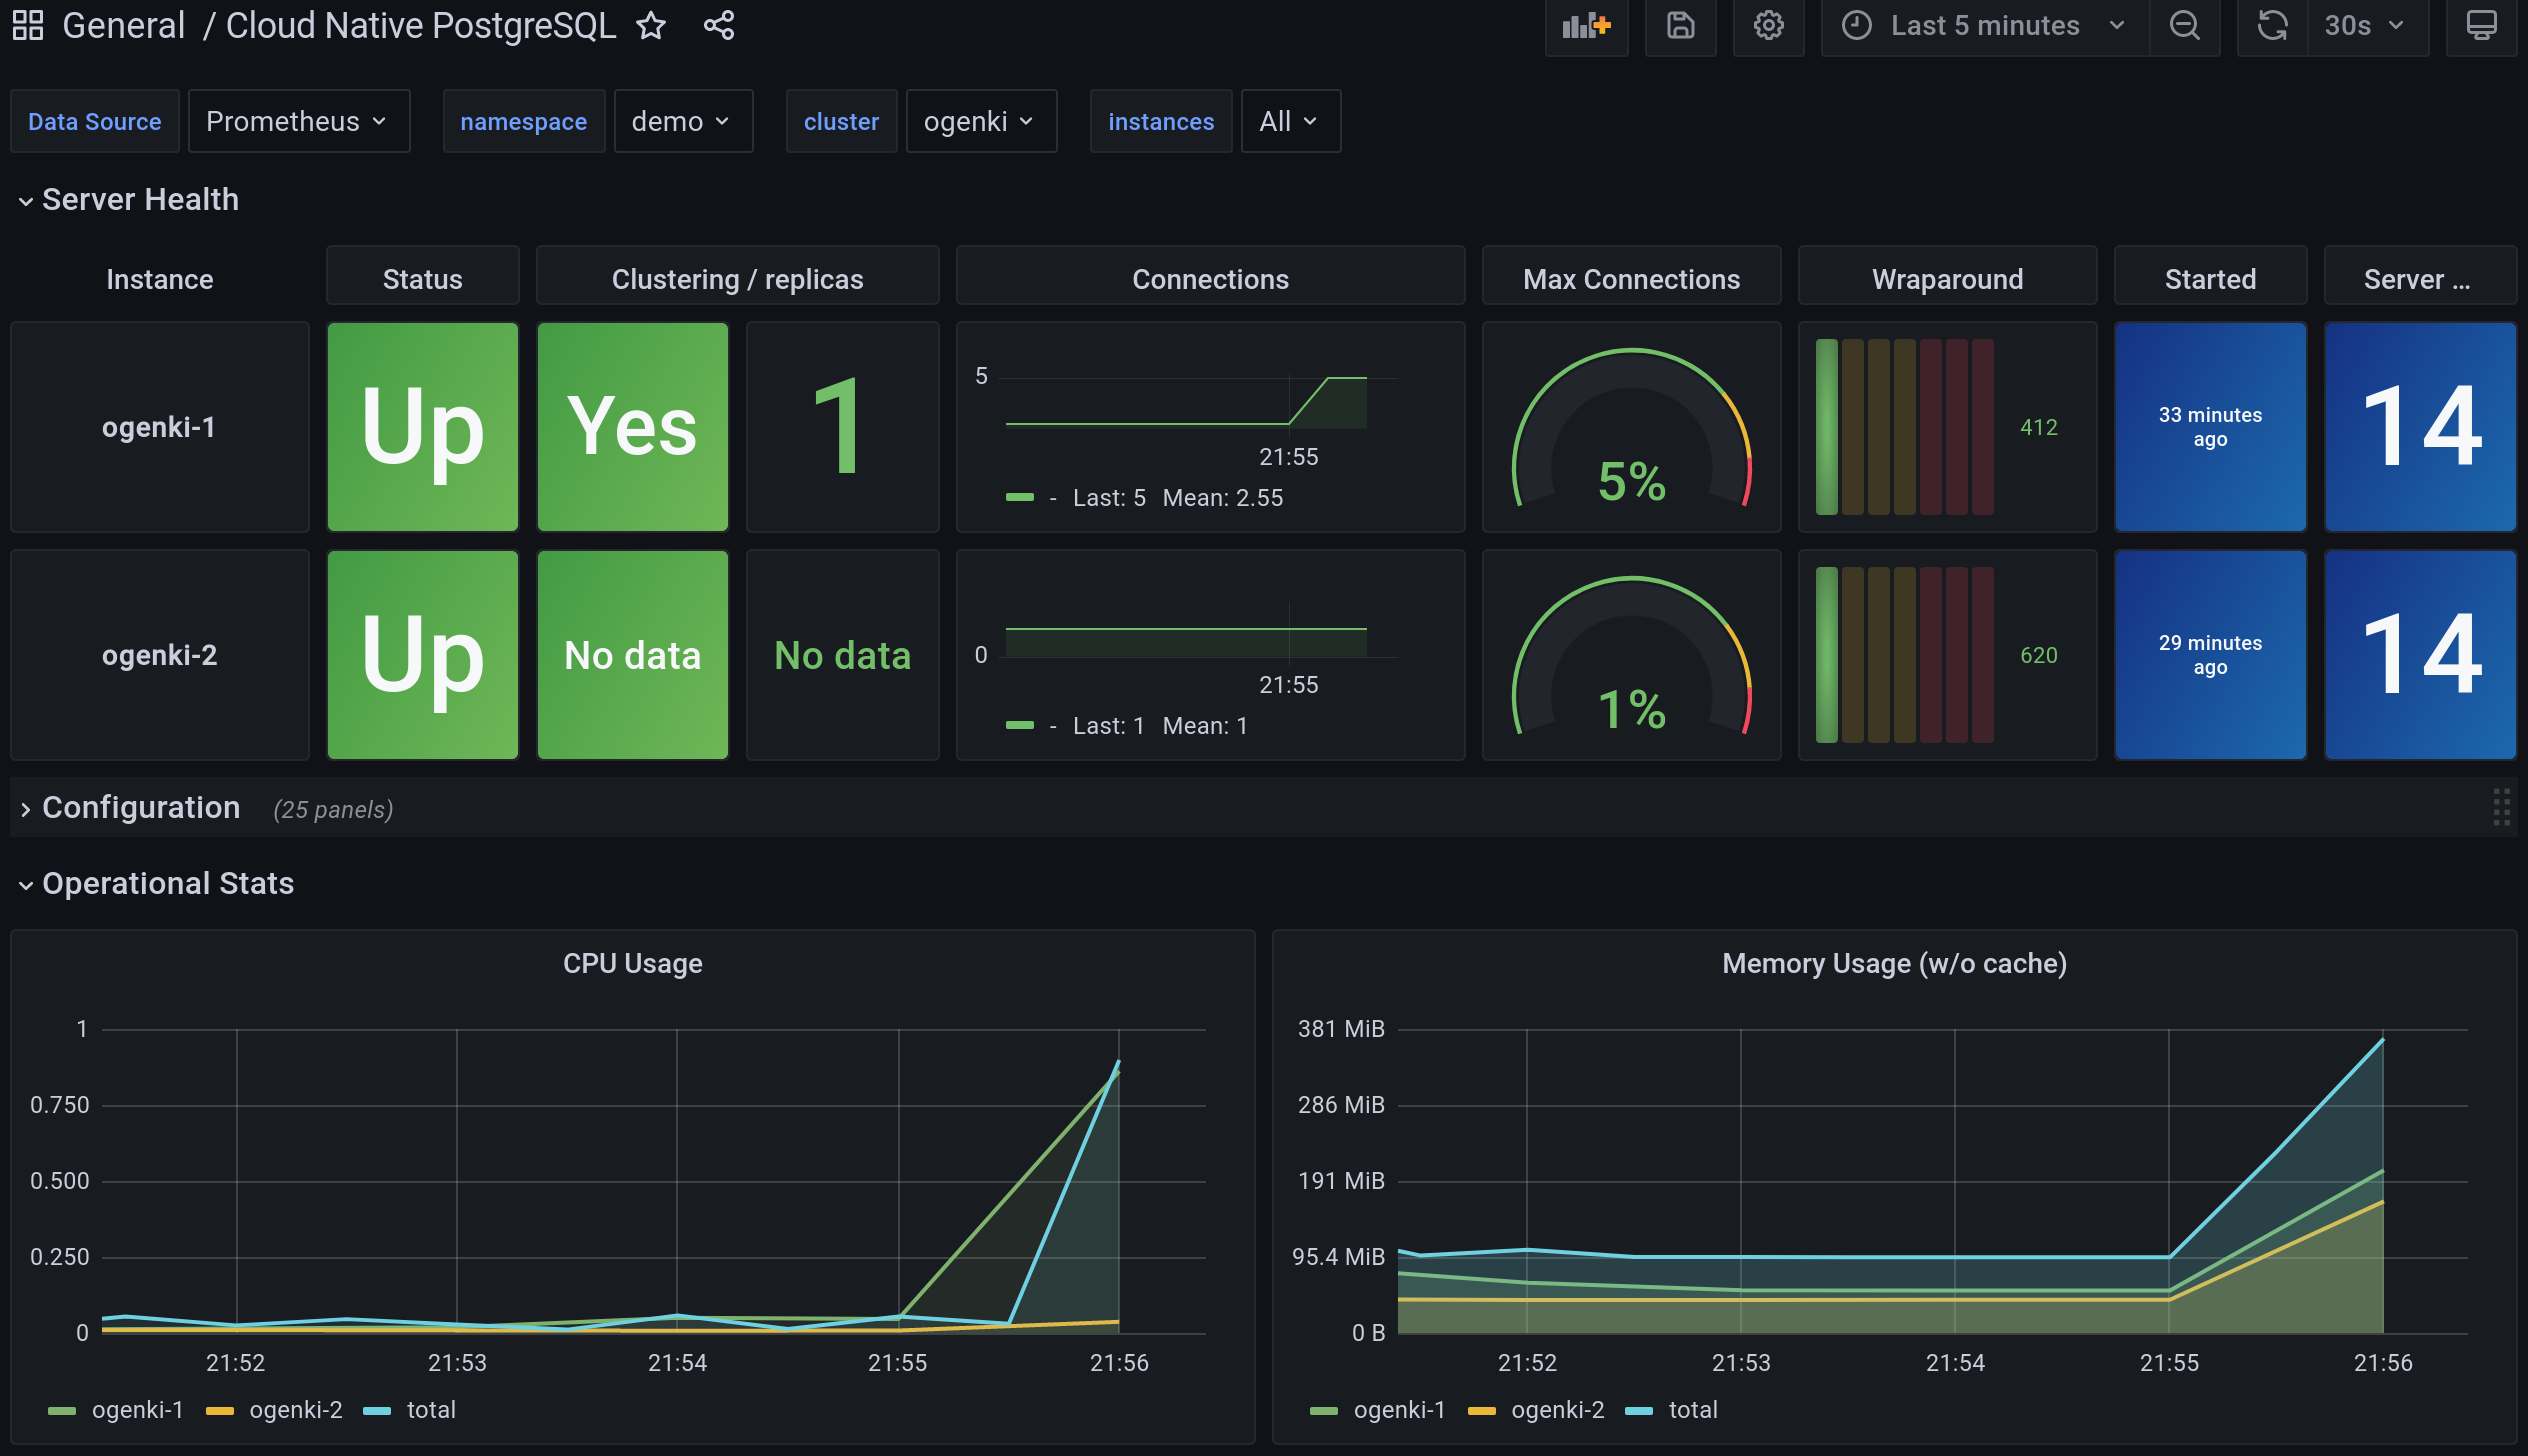This screenshot has width=2528, height=1456.
Task: Open the CPU Usage panel title menu
Action: 632,963
